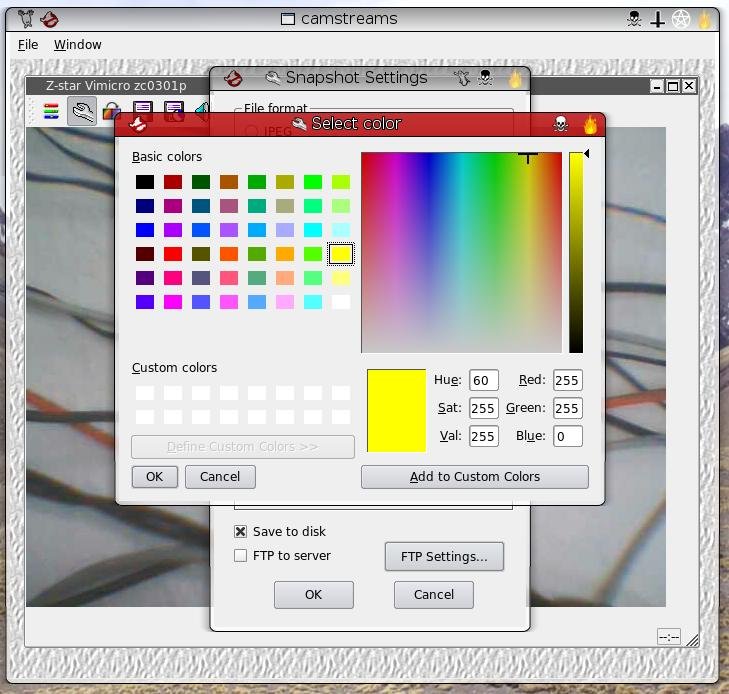Select the first custom color cell
This screenshot has height=694, width=729.
click(145, 393)
